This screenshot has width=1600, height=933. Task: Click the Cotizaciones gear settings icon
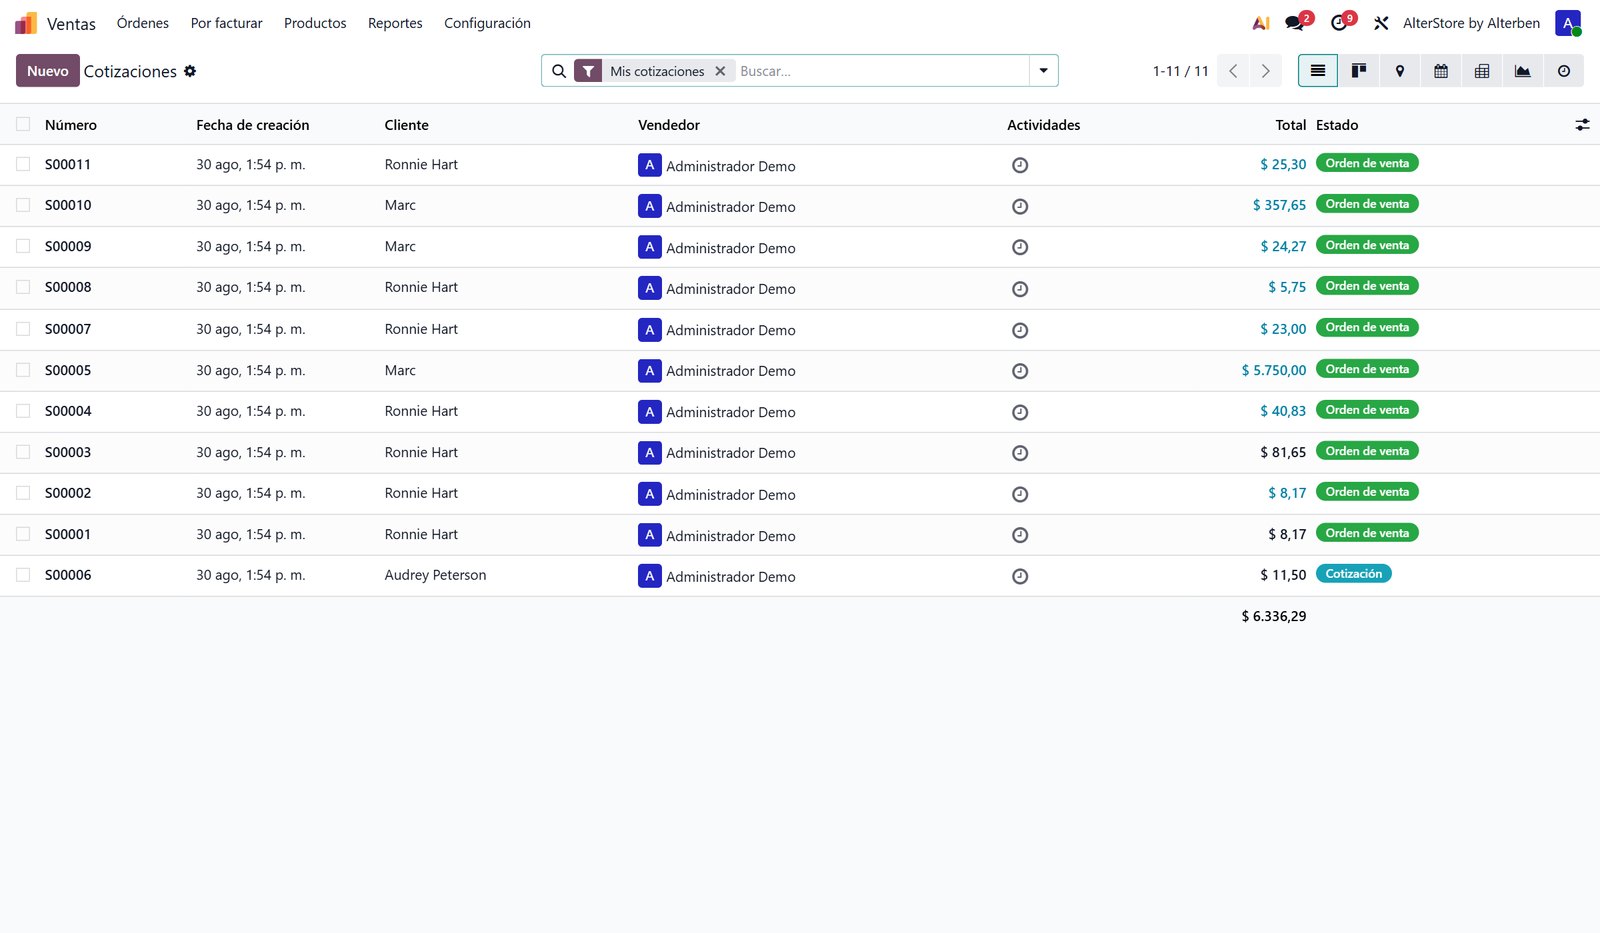click(x=190, y=71)
